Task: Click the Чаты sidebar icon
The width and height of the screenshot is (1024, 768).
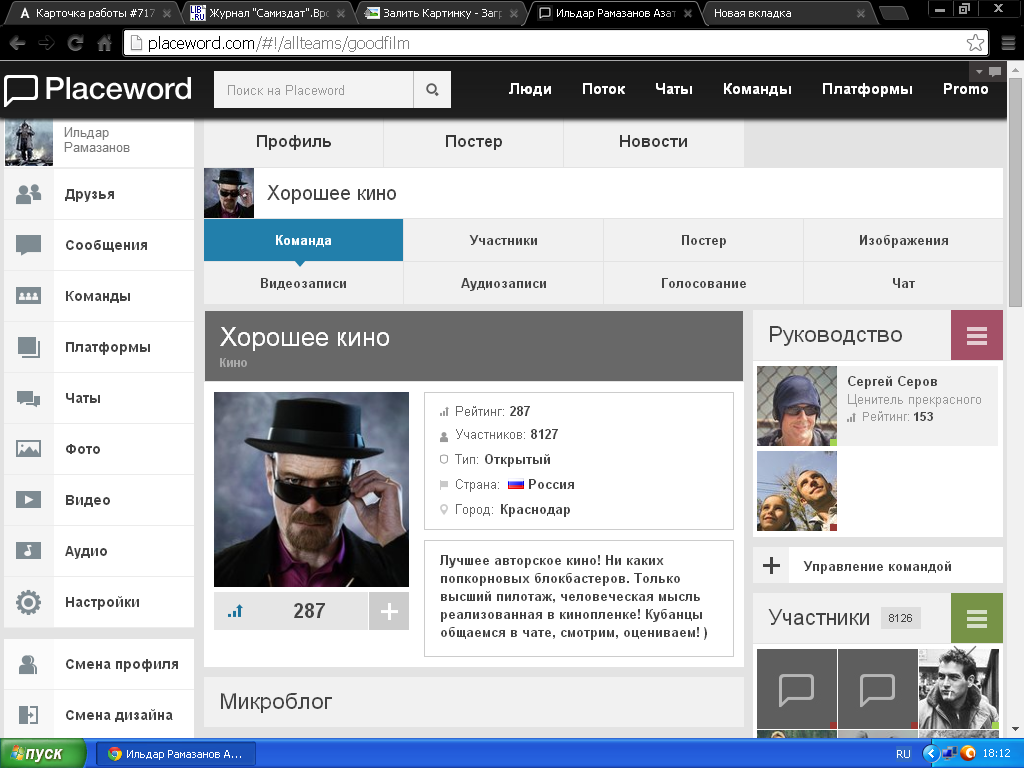Action: 28,398
